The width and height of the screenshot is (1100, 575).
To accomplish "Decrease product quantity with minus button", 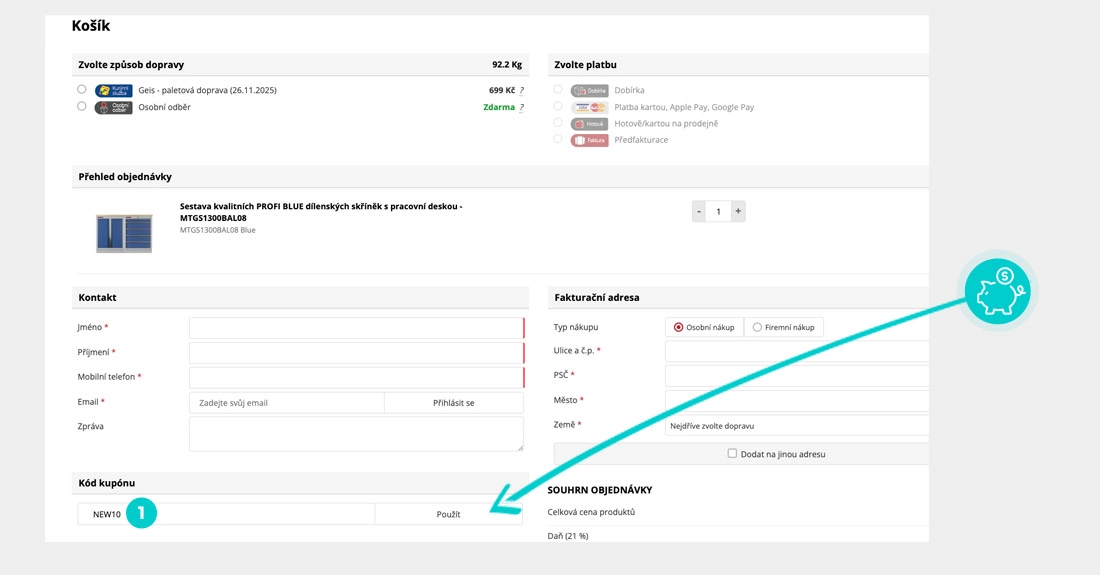I will pos(699,211).
